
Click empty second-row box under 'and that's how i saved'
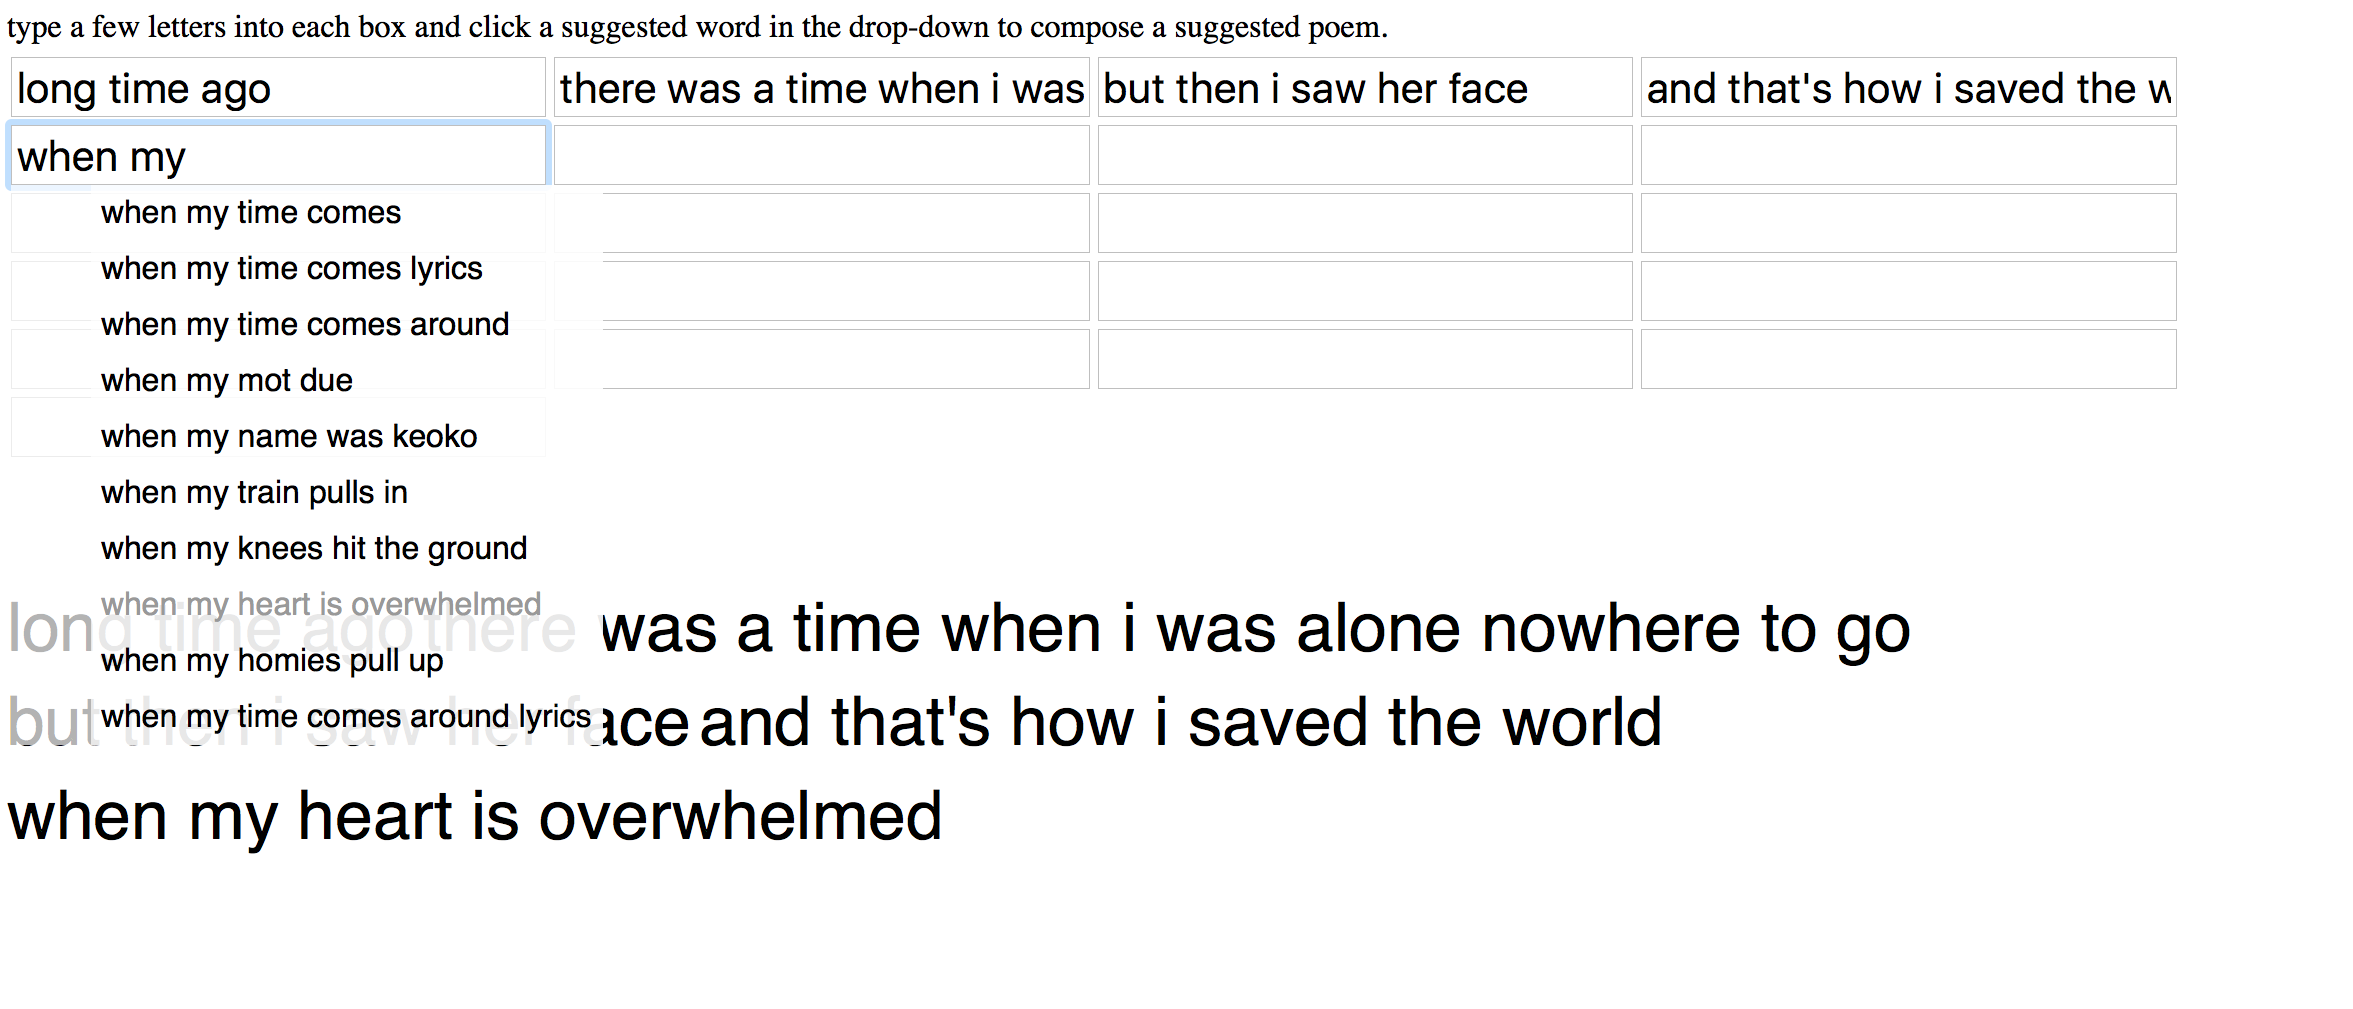pyautogui.click(x=1909, y=155)
